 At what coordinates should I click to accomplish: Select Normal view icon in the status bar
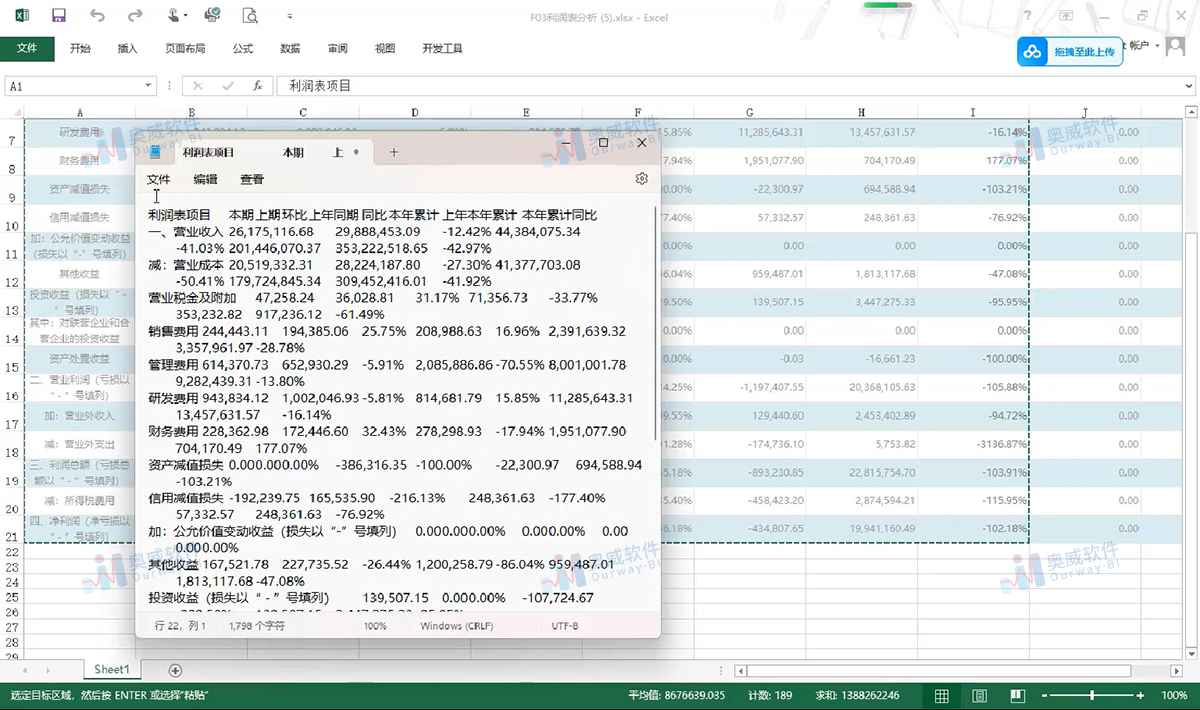coord(940,695)
